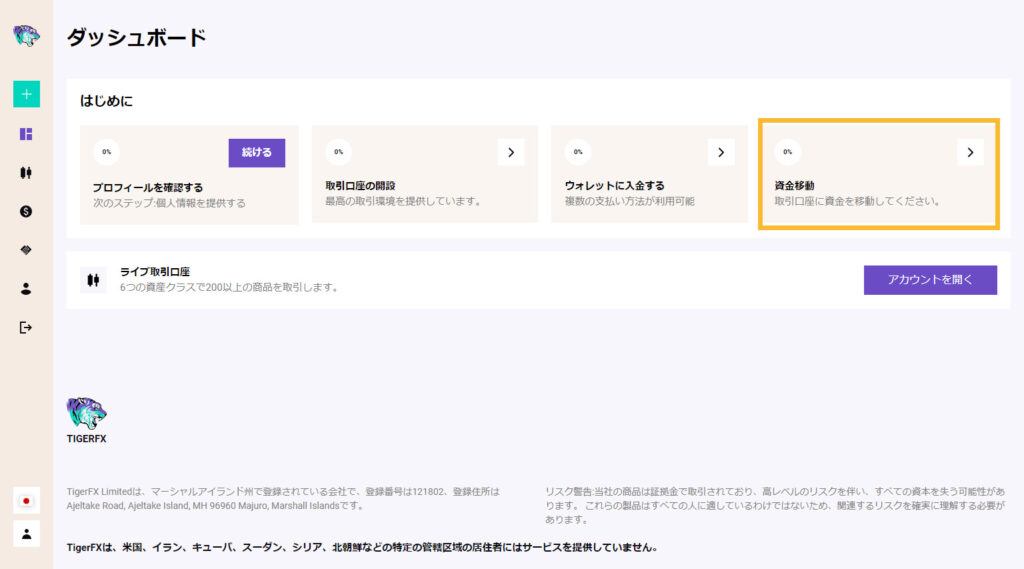Open the chevron arrow on 資金移動 card
This screenshot has width=1024, height=569.
pos(970,152)
